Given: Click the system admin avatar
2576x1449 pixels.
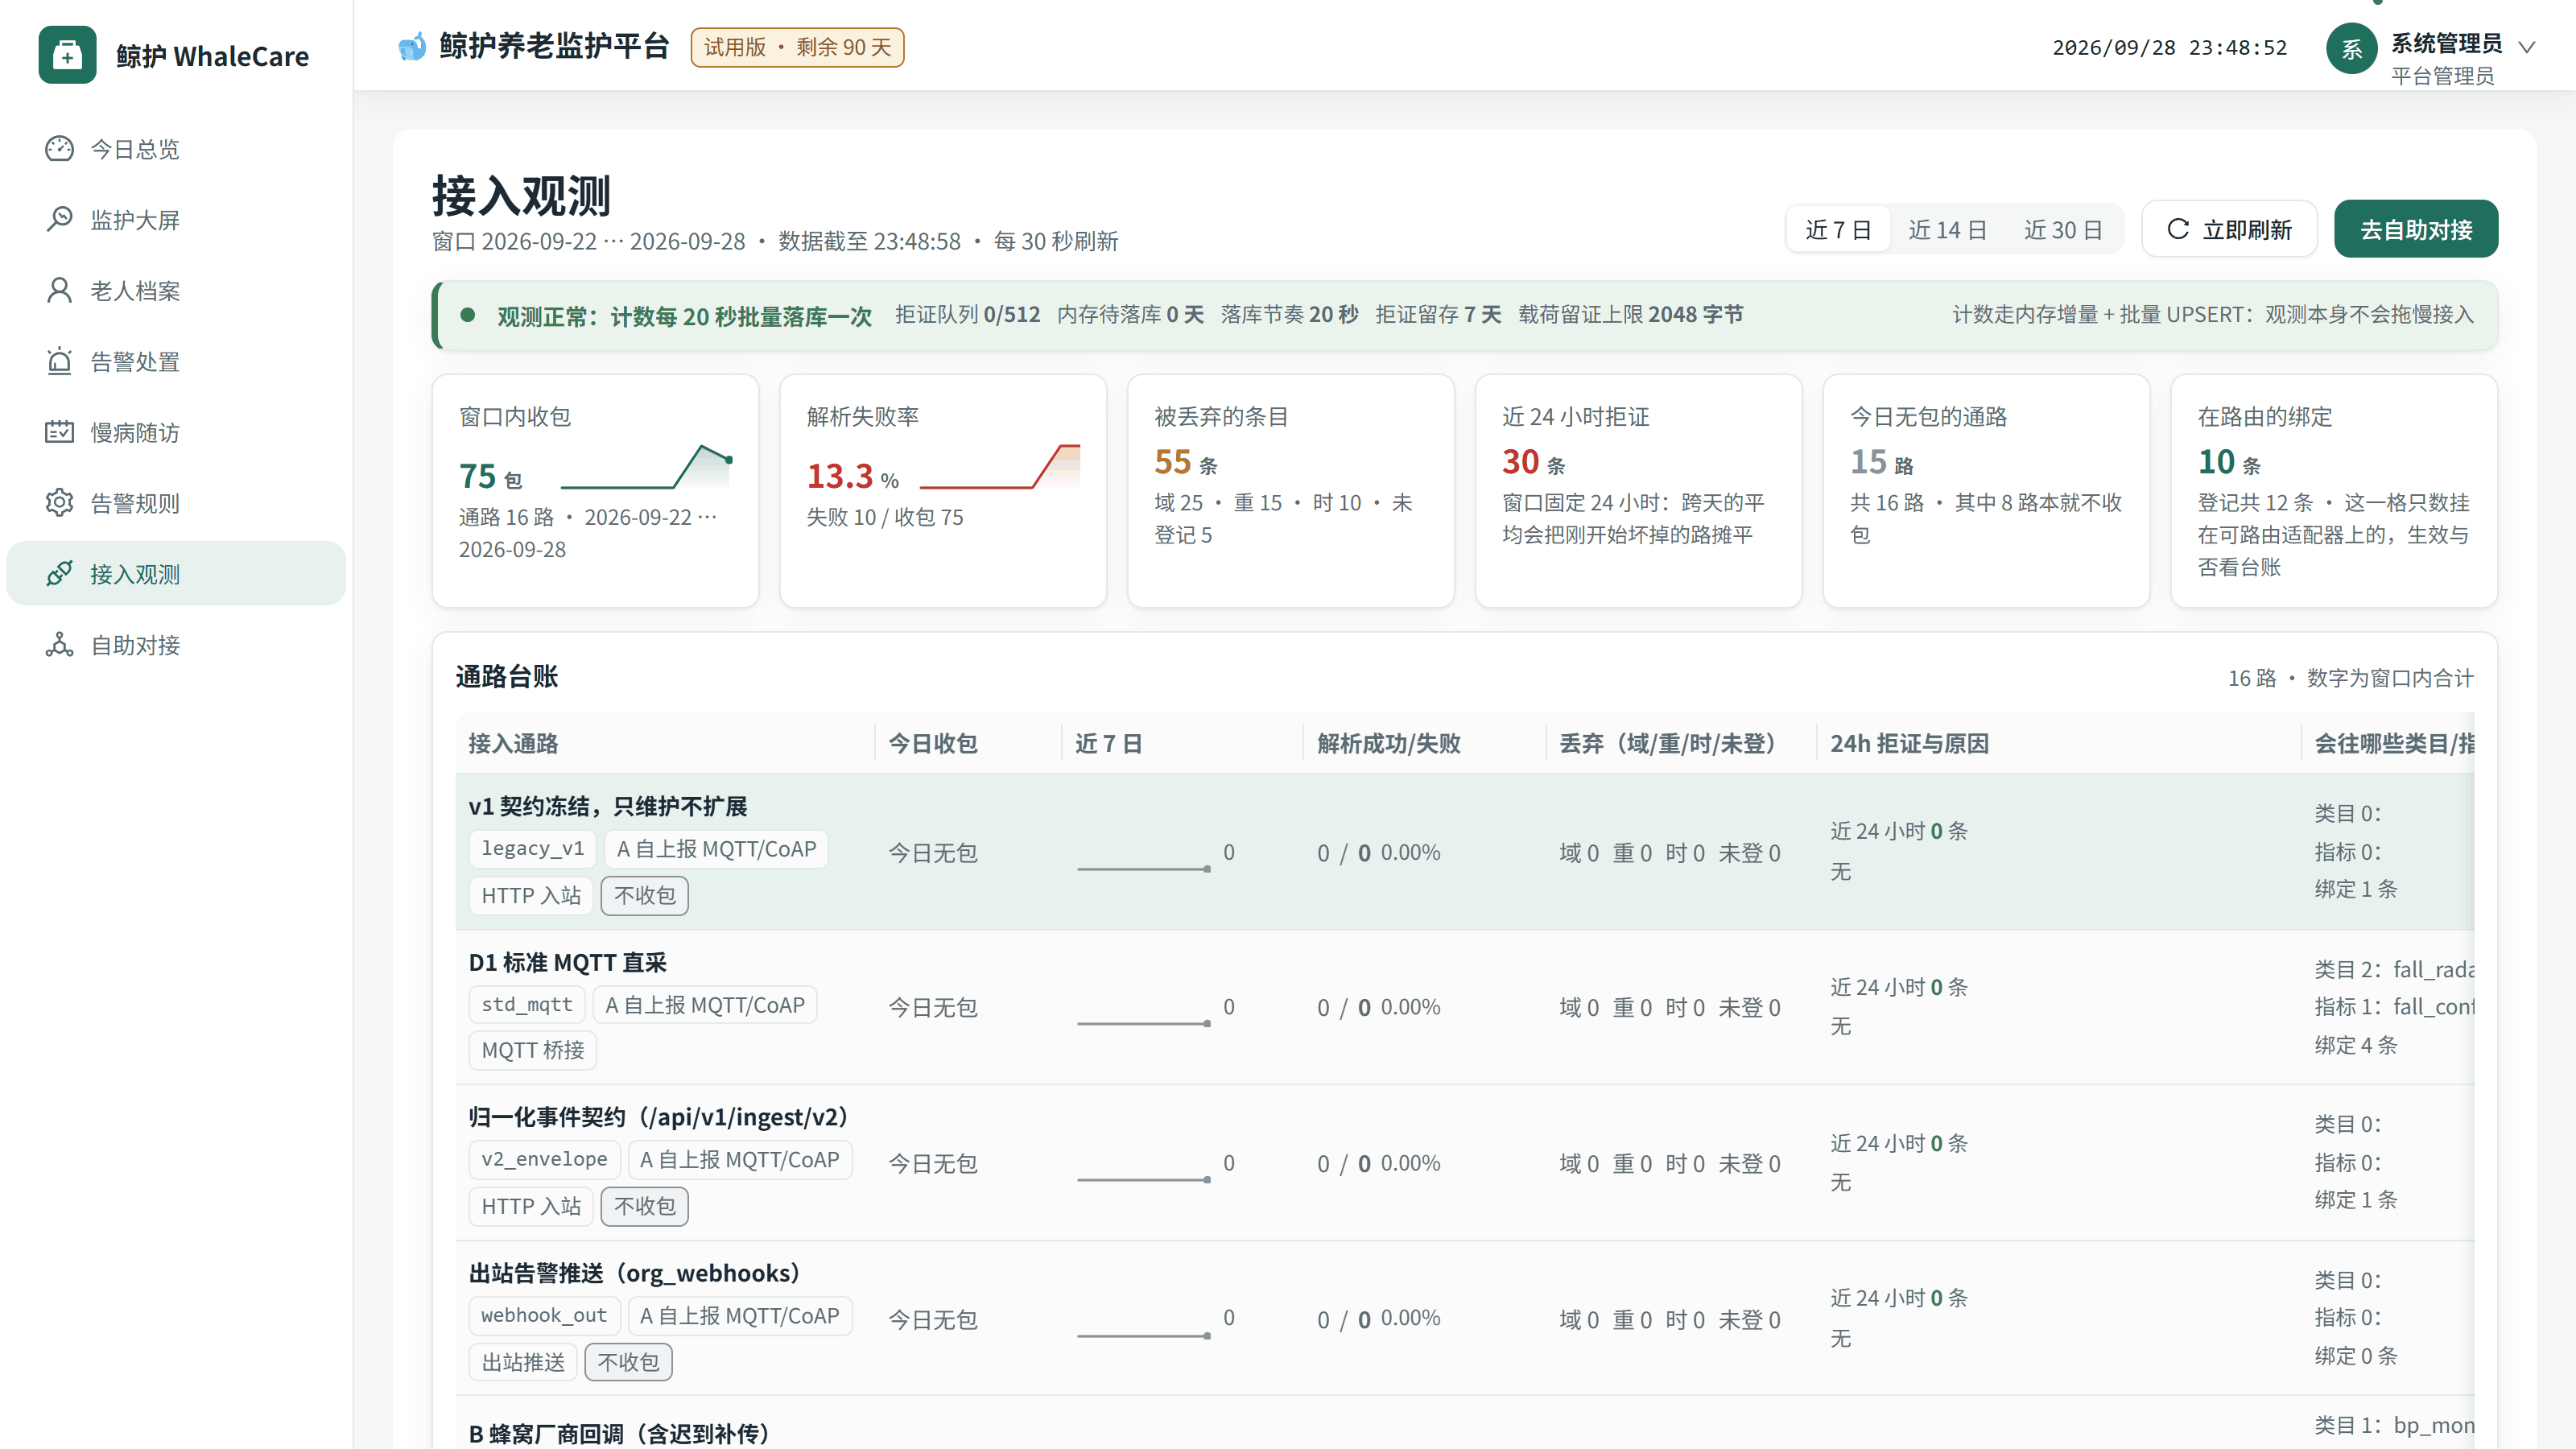Looking at the screenshot, I should (2352, 49).
